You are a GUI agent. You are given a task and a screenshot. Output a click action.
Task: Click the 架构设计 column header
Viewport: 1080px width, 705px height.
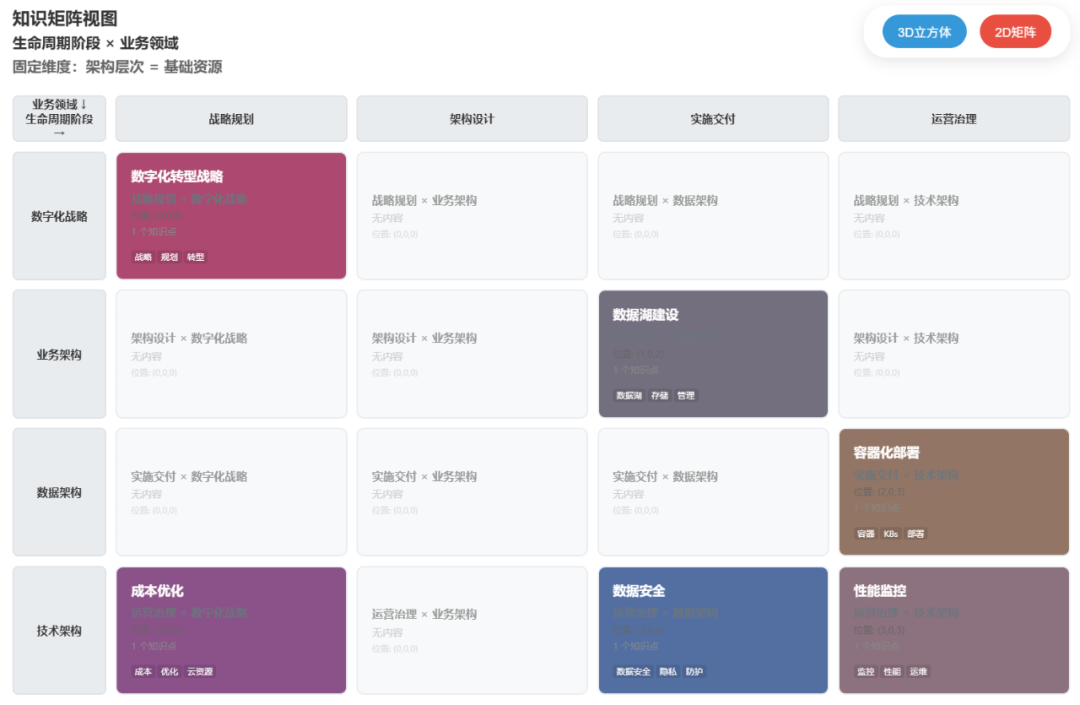tap(472, 119)
